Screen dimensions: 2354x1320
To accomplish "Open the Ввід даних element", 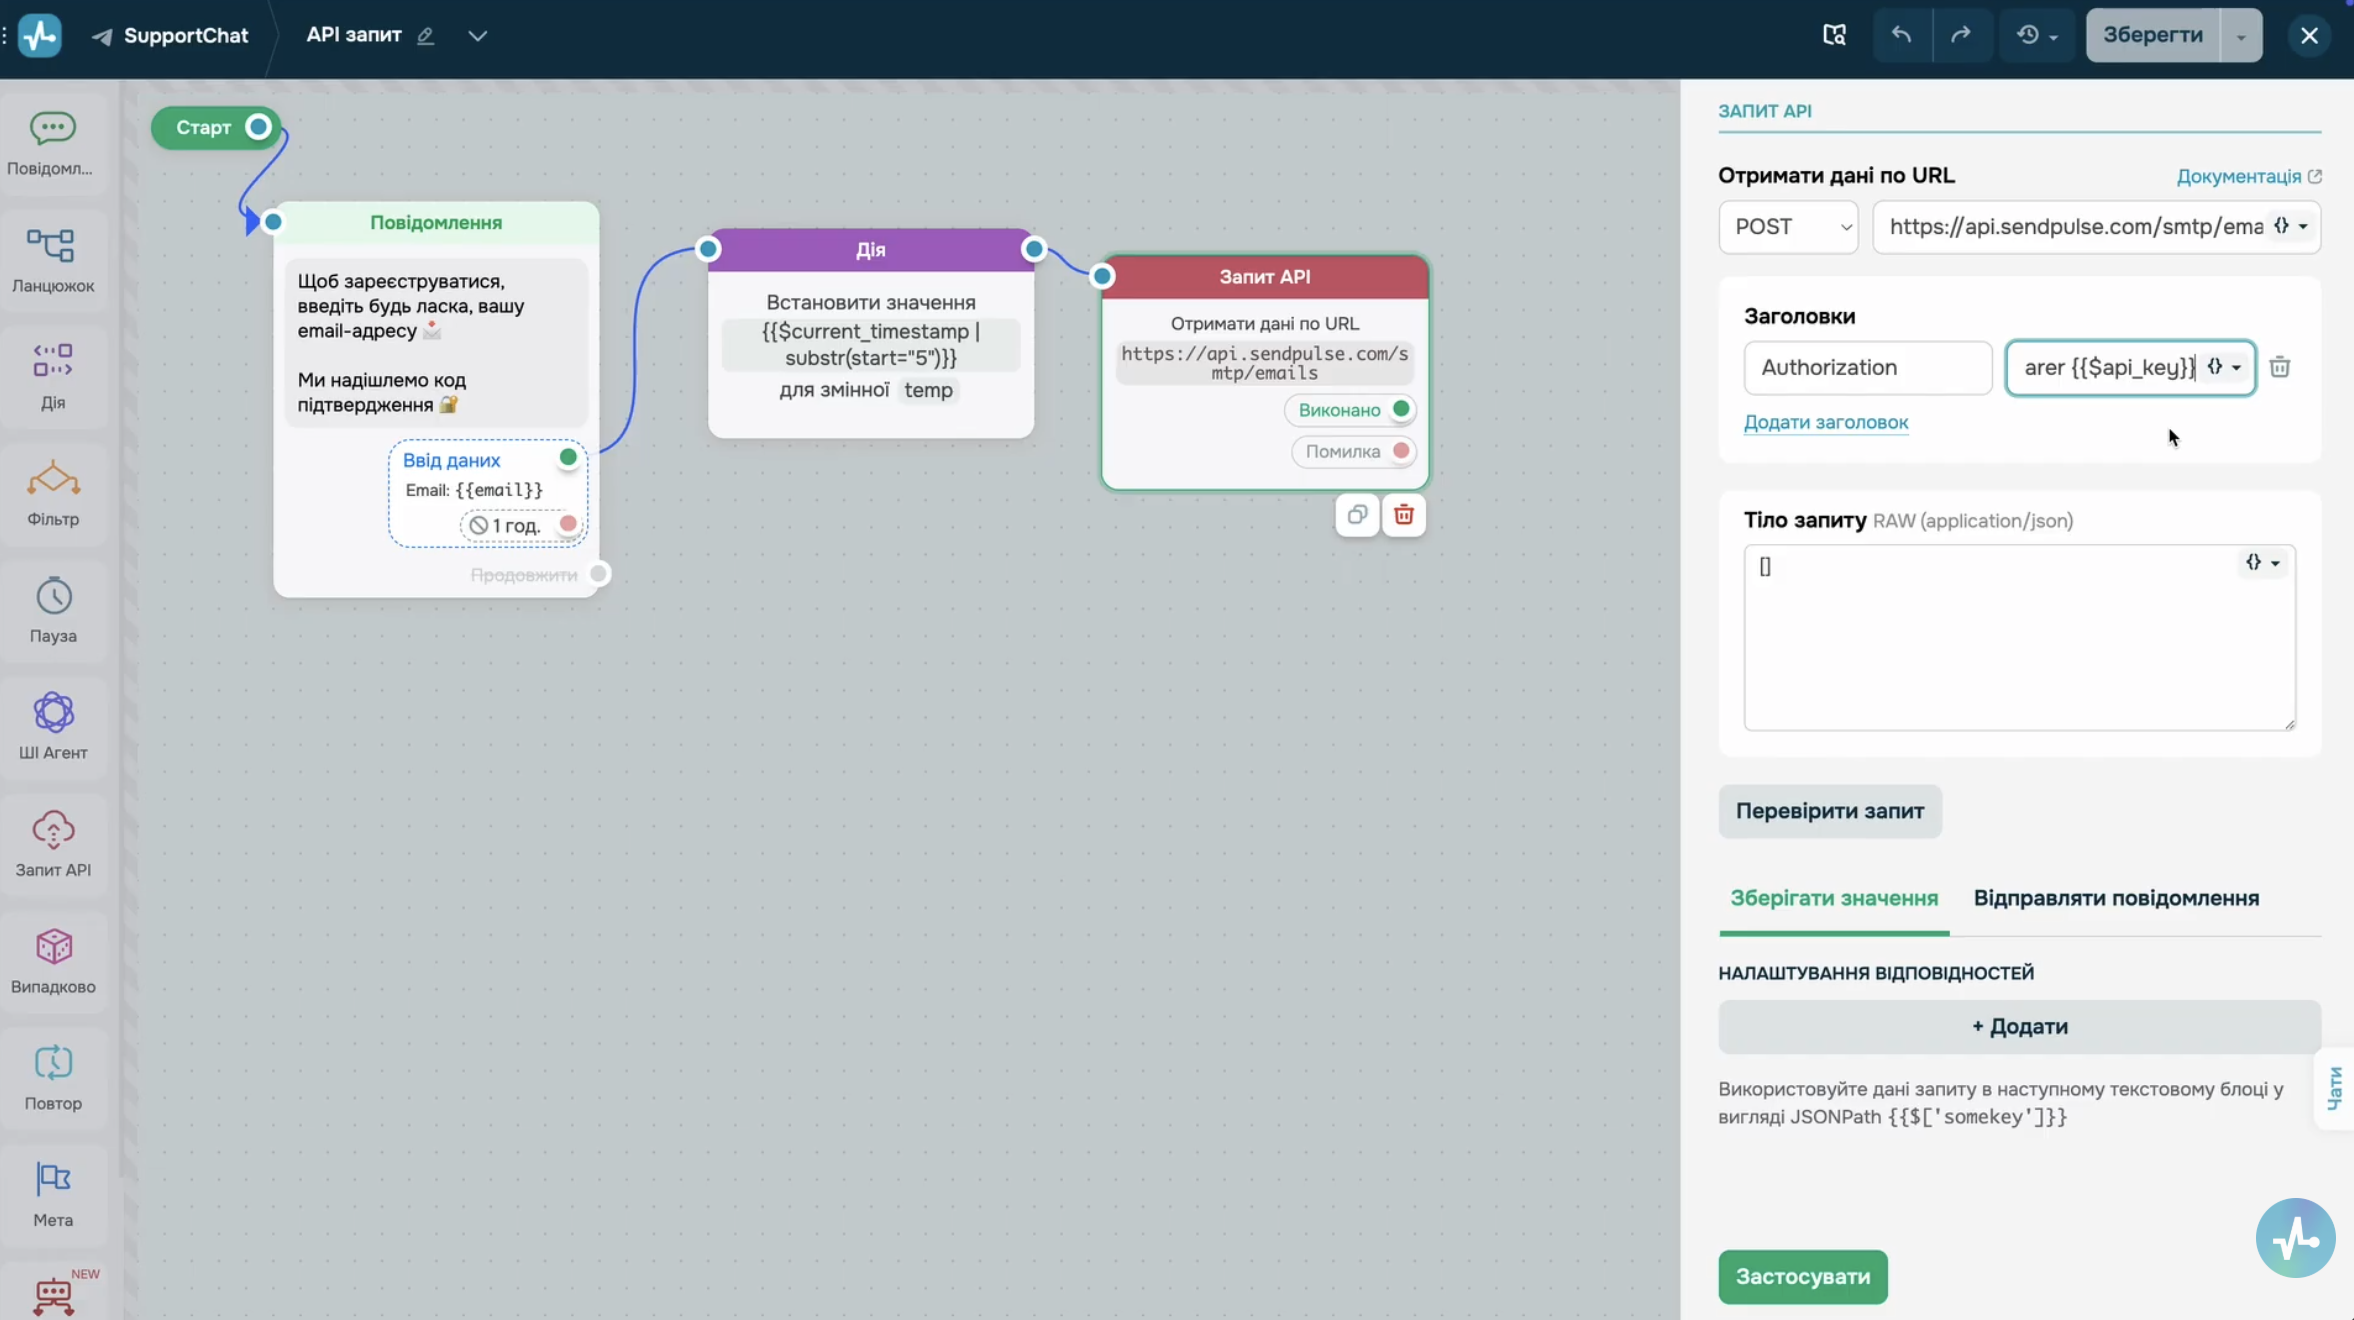I will 487,493.
